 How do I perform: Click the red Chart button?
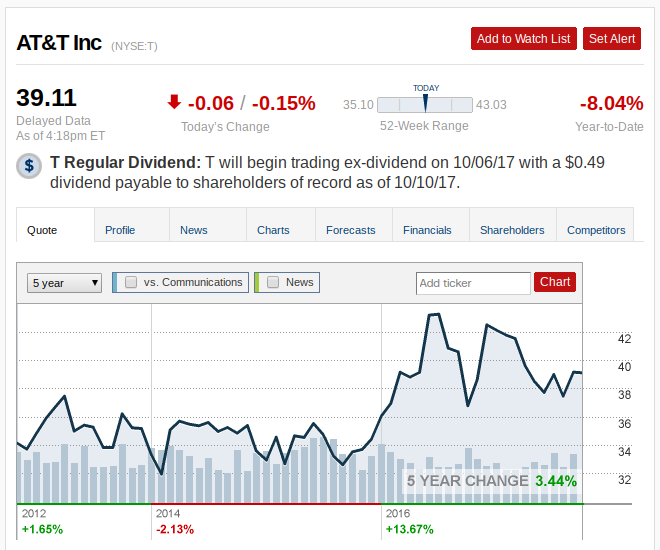(x=555, y=282)
